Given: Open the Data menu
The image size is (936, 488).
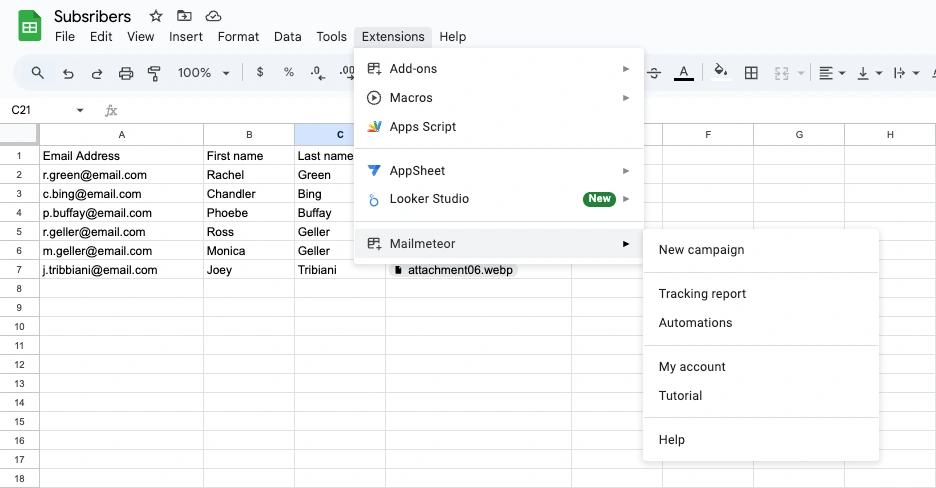Looking at the screenshot, I should pos(287,37).
